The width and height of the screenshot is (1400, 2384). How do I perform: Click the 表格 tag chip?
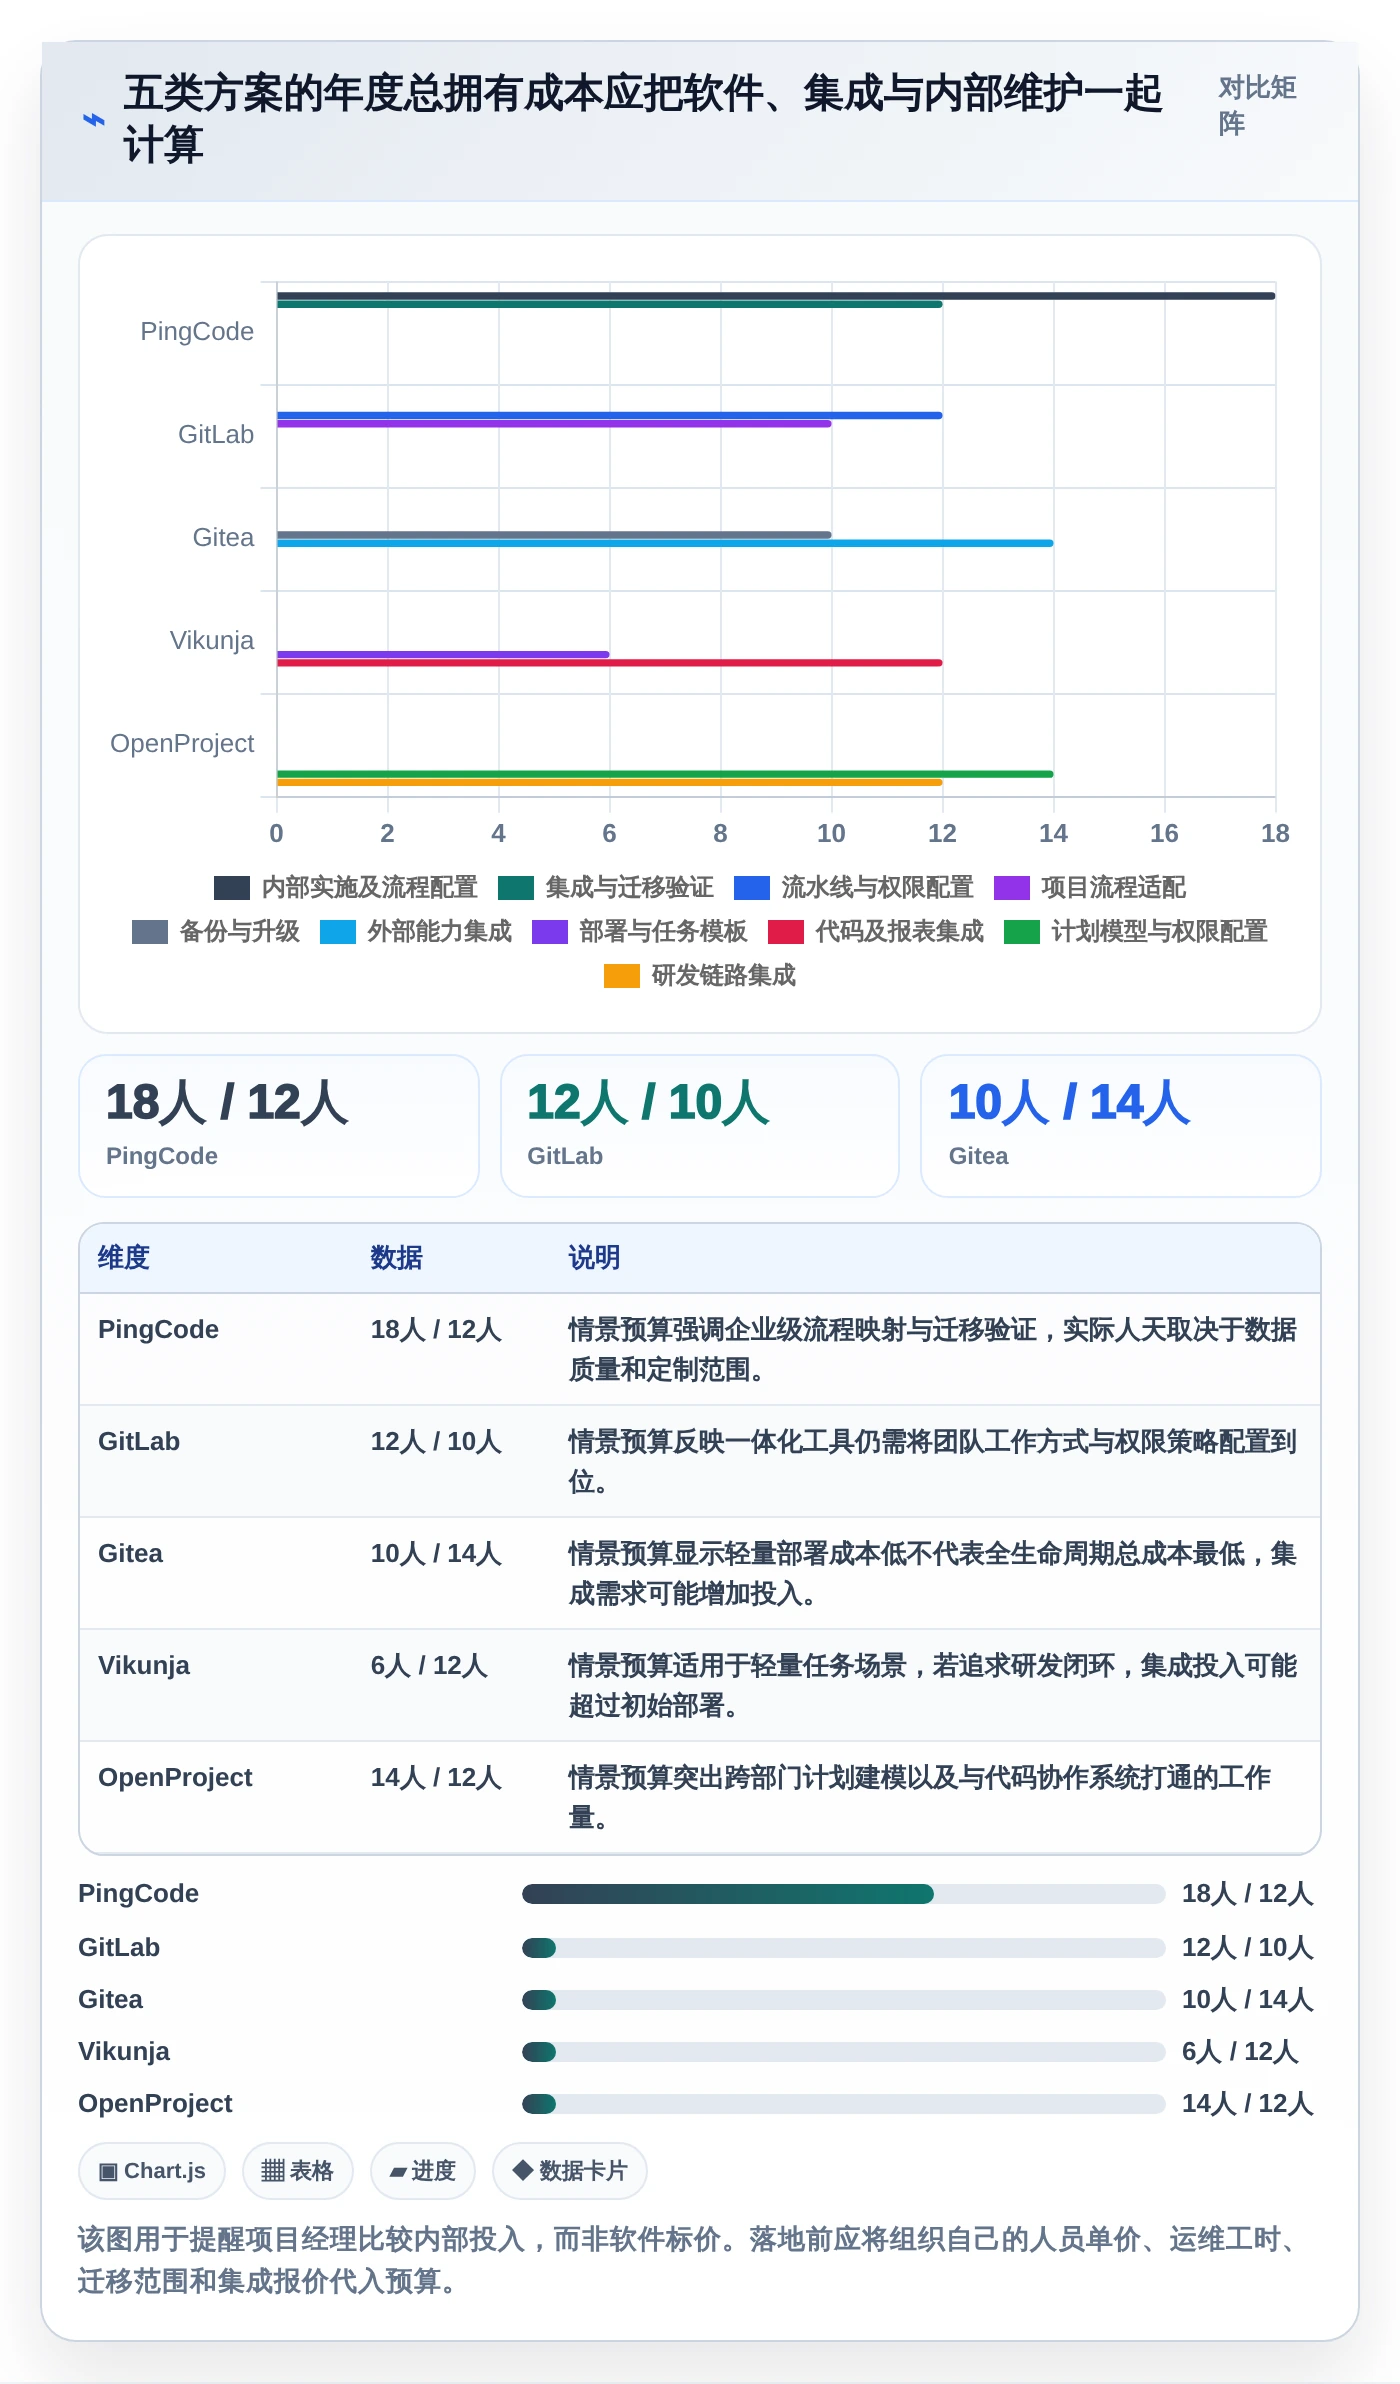(298, 2171)
